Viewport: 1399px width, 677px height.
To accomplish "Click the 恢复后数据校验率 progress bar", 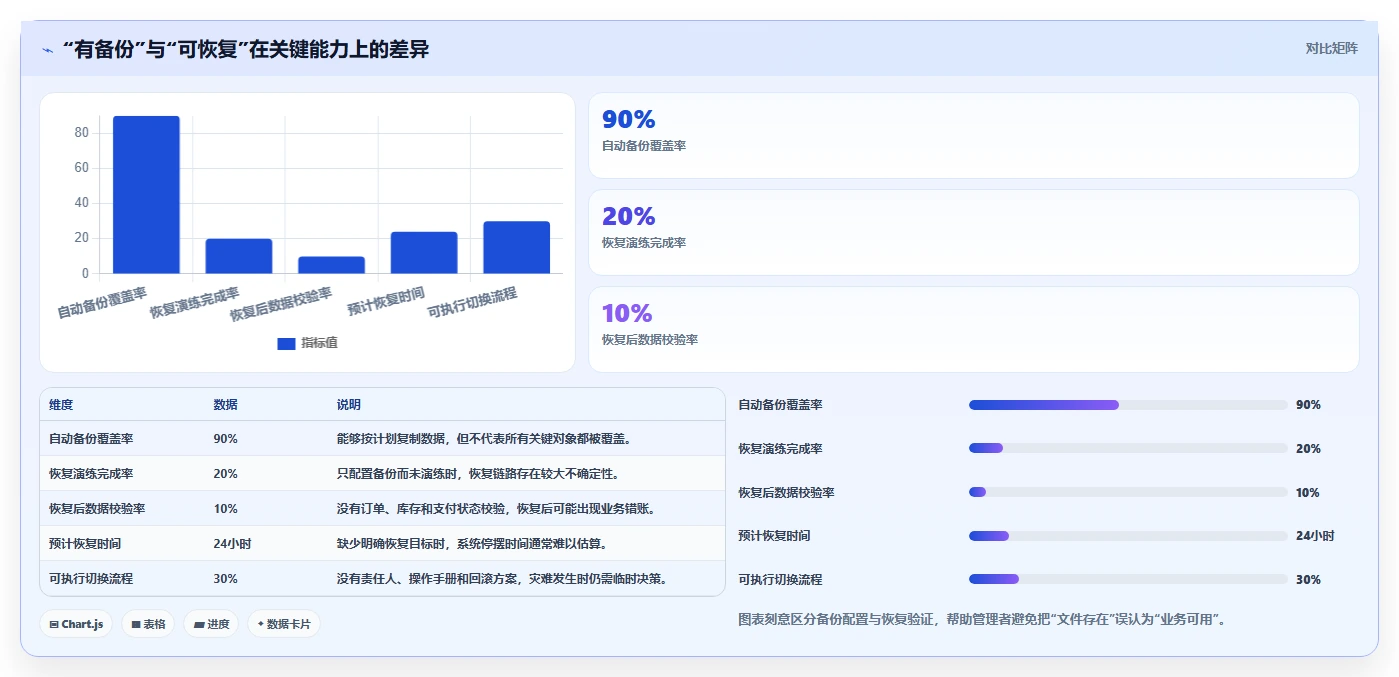I will coord(1128,492).
